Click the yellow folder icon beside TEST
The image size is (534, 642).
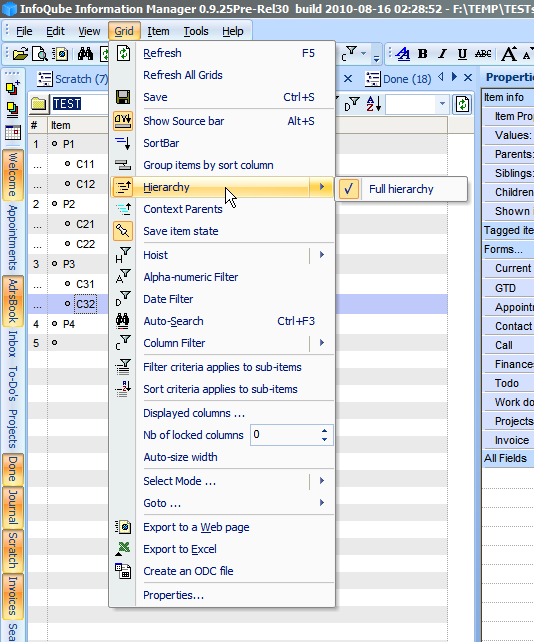tap(38, 104)
